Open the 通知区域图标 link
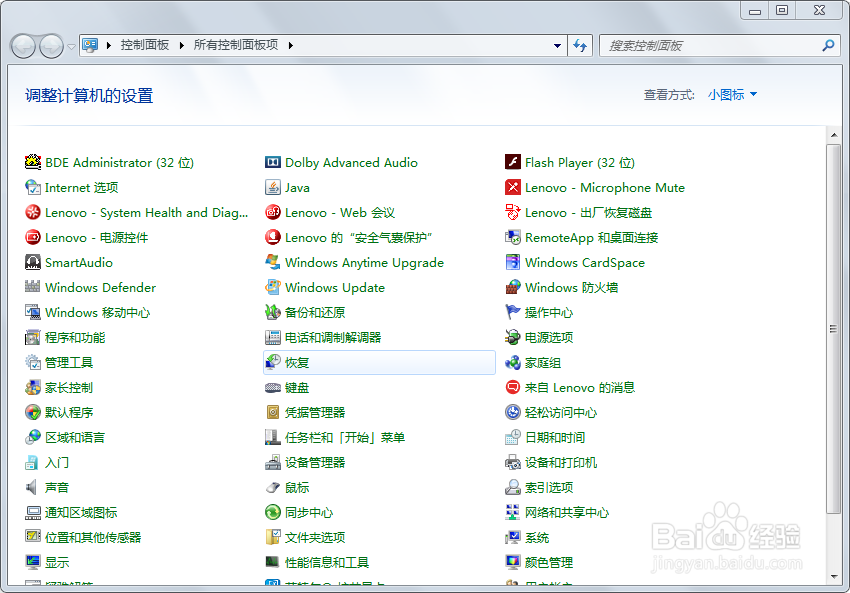 (81, 512)
